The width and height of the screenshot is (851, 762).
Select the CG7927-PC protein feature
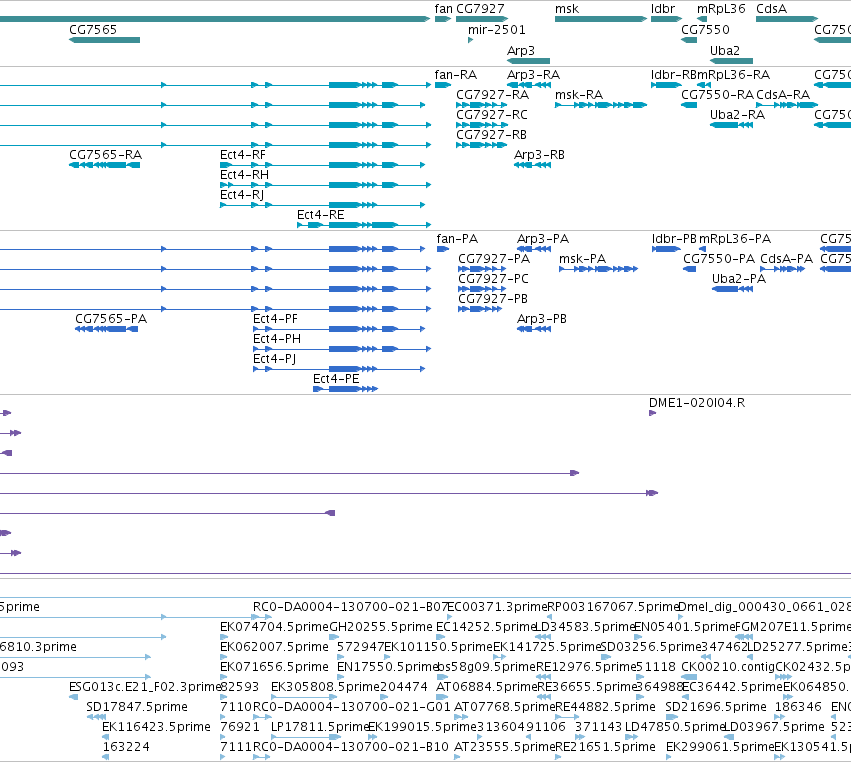pos(480,289)
